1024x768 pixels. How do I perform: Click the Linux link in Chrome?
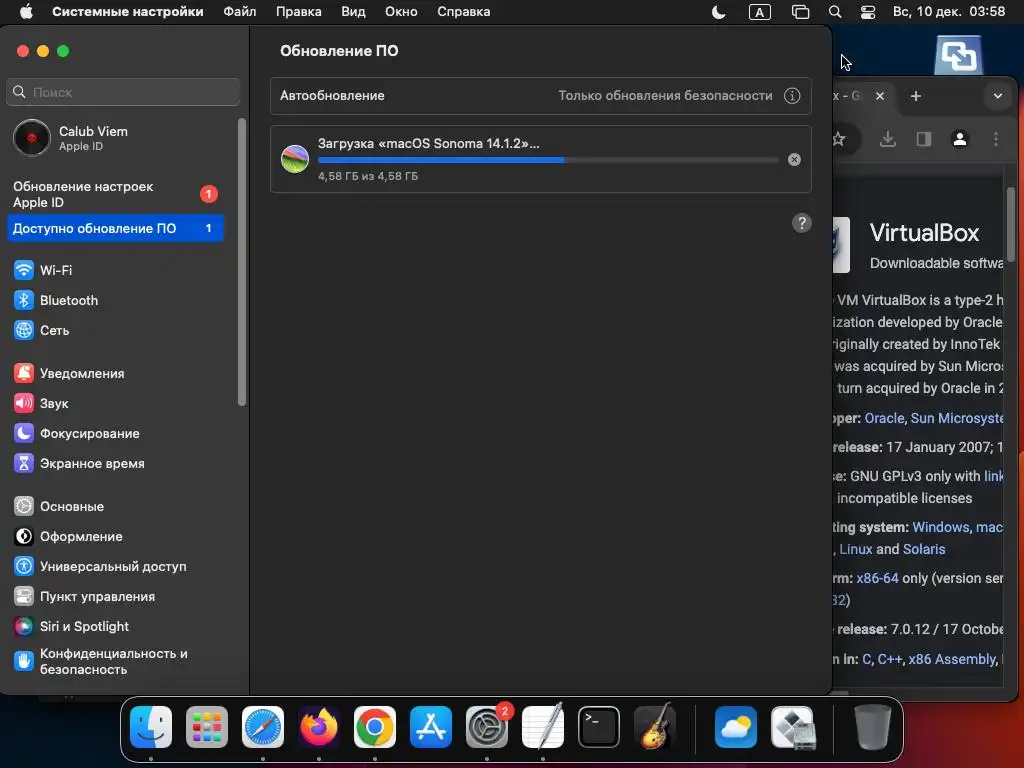pos(856,549)
